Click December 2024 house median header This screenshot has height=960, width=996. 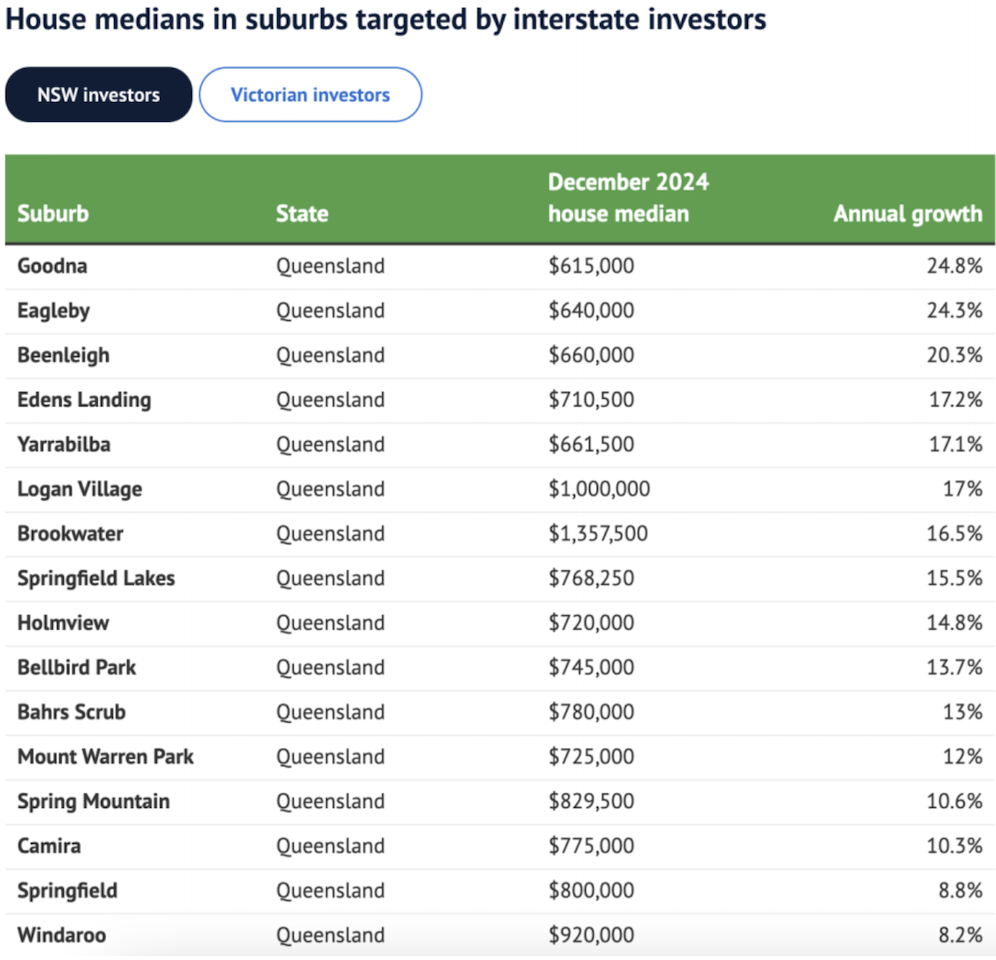[x=628, y=198]
